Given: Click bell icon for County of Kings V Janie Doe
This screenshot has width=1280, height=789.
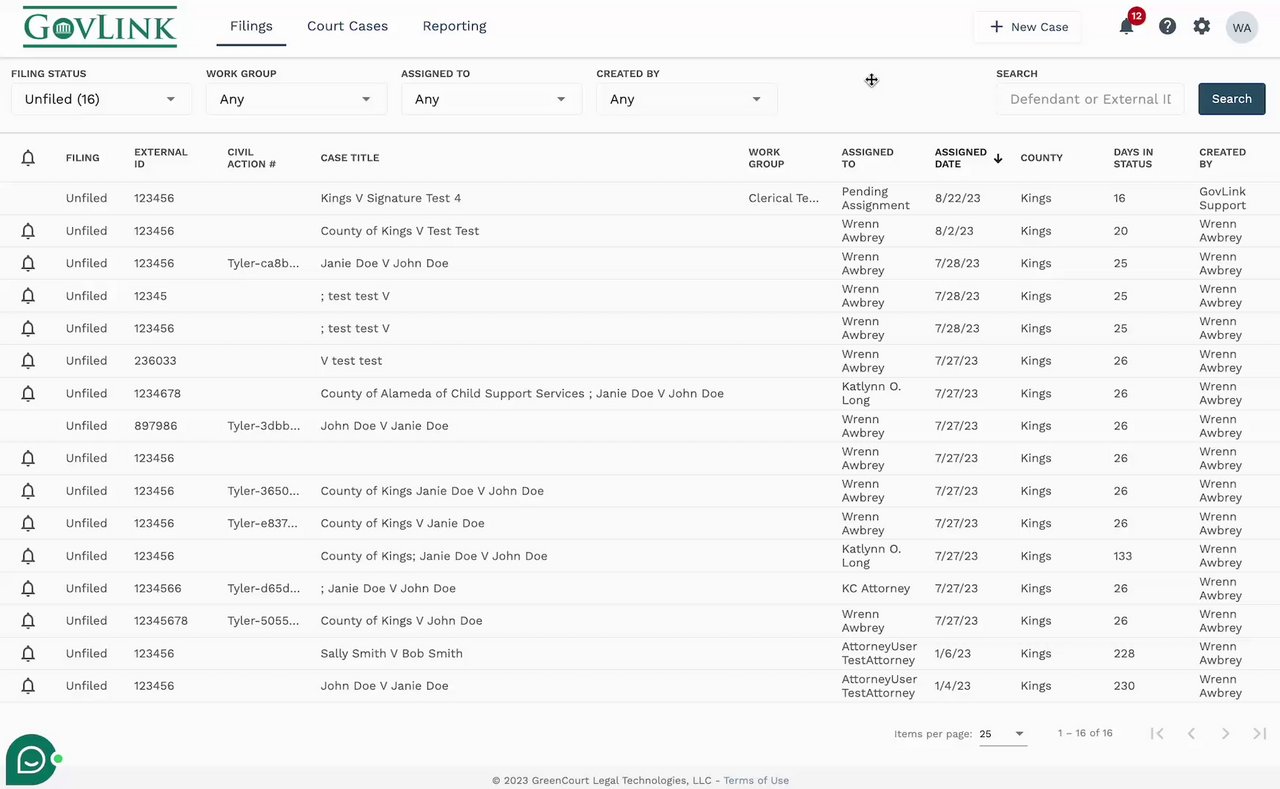Looking at the screenshot, I should click(x=28, y=523).
